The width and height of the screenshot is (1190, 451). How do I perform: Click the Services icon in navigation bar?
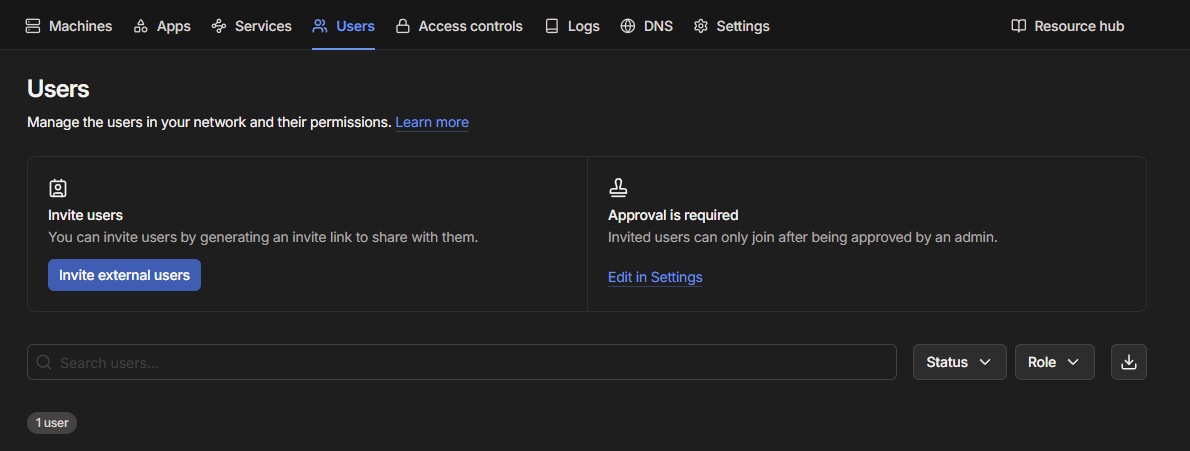pyautogui.click(x=219, y=26)
